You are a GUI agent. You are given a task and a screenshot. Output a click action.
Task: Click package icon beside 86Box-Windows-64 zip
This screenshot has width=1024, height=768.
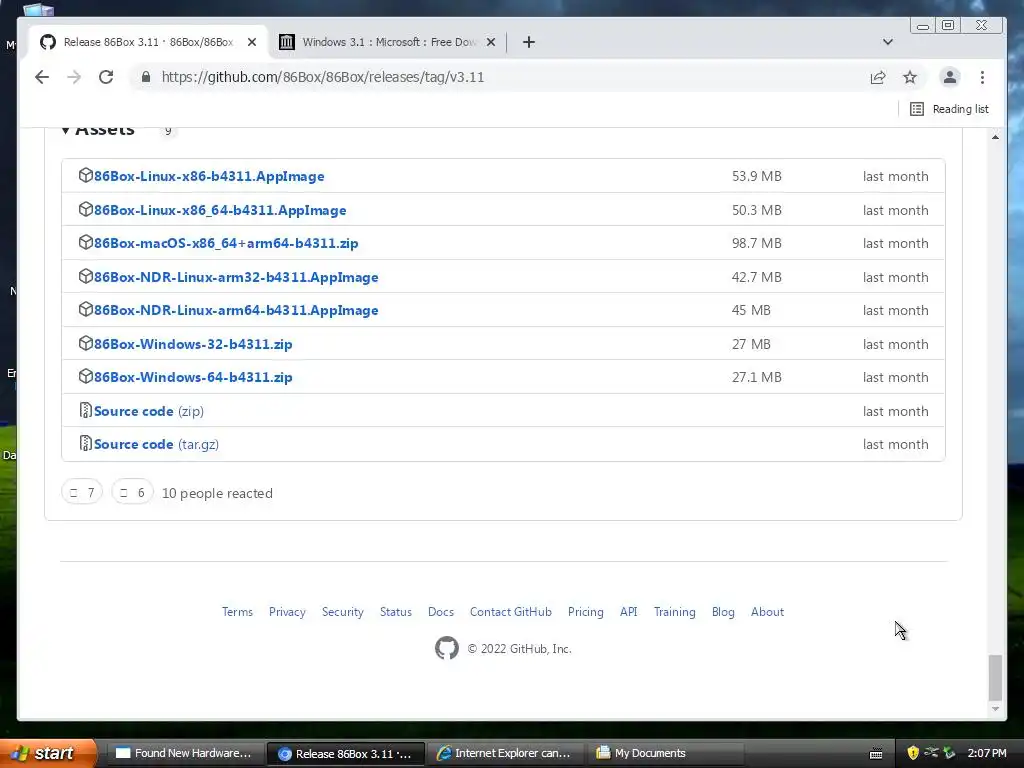tap(86, 377)
